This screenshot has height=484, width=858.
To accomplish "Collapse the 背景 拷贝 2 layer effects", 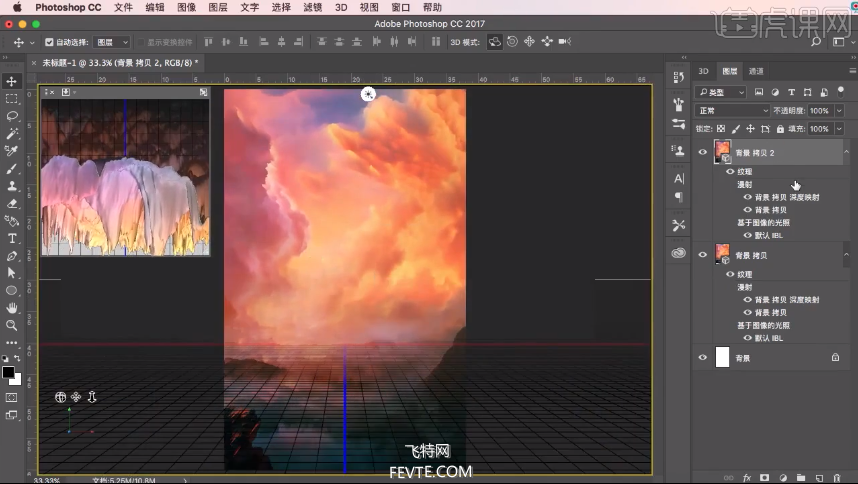I will click(x=847, y=152).
